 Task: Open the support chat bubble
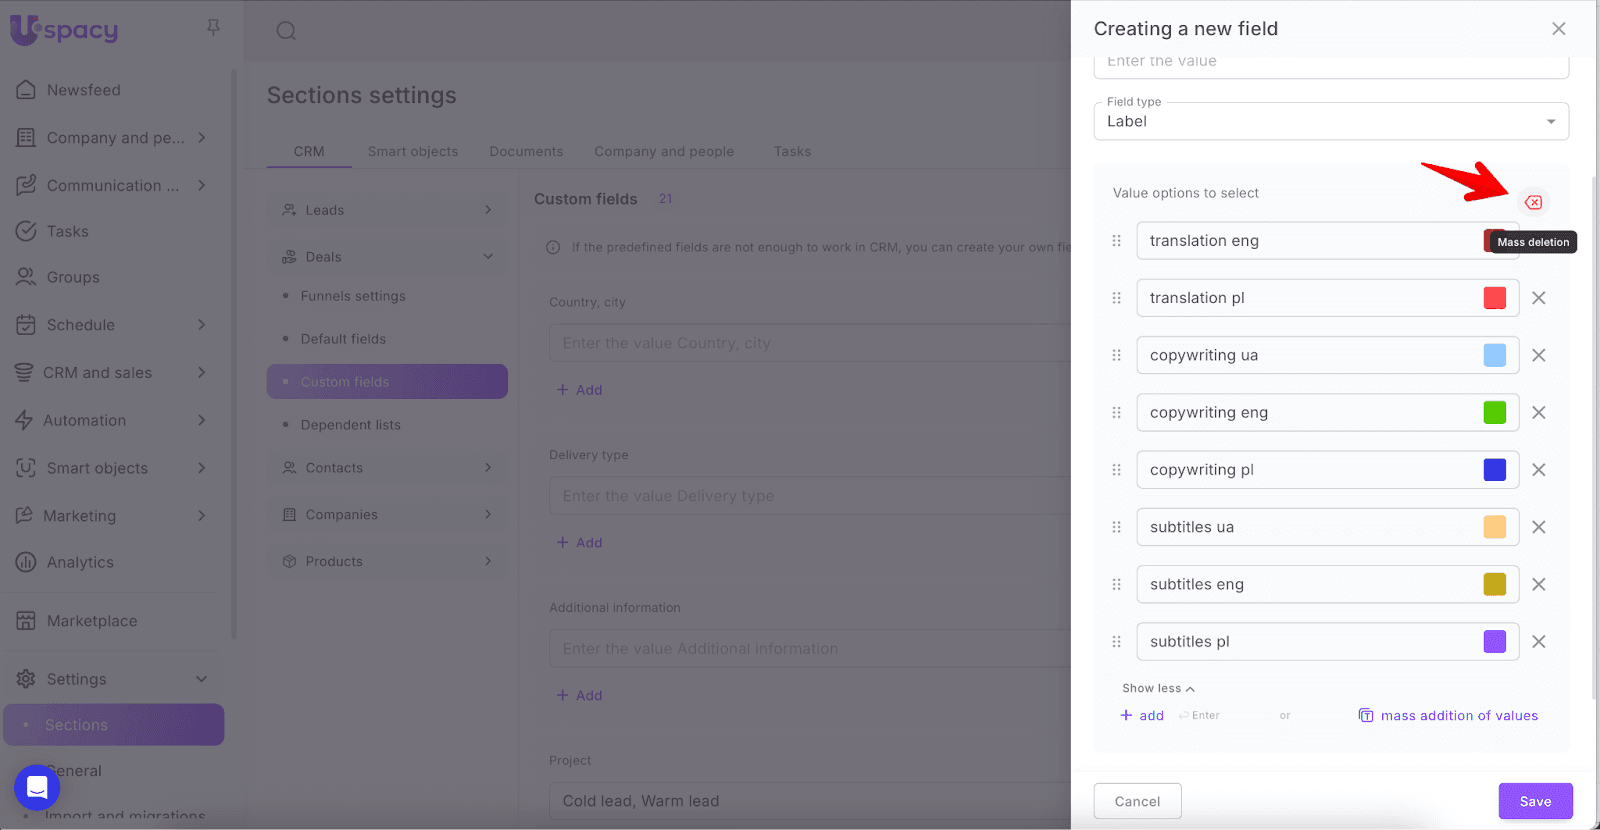point(37,788)
